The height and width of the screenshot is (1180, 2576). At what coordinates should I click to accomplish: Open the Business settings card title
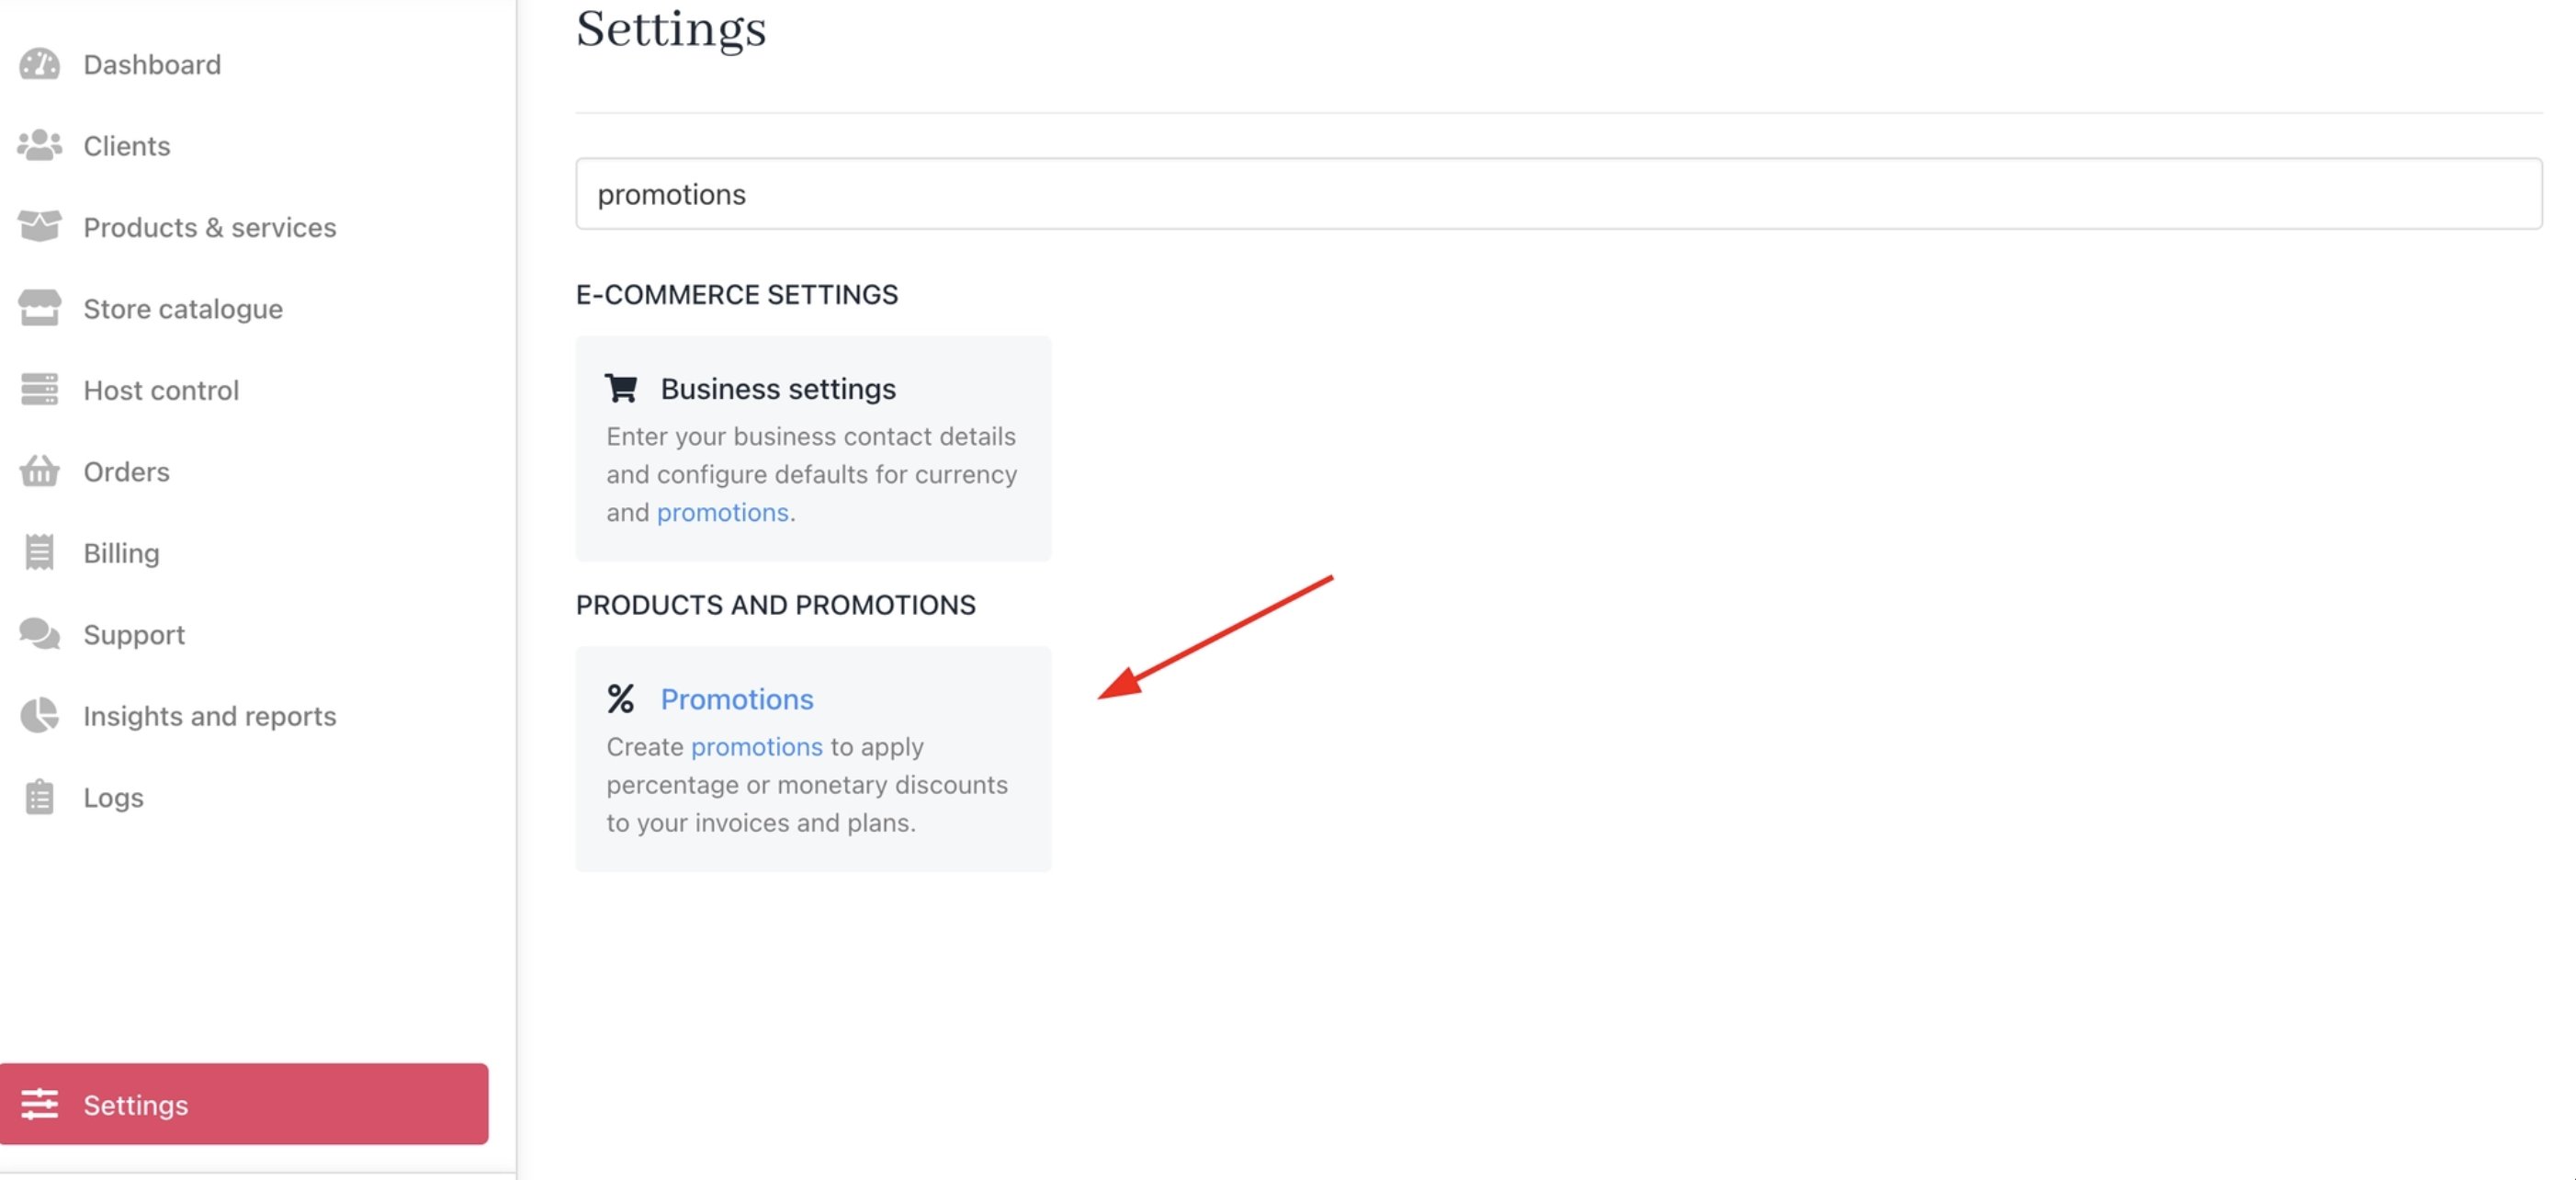pos(778,389)
